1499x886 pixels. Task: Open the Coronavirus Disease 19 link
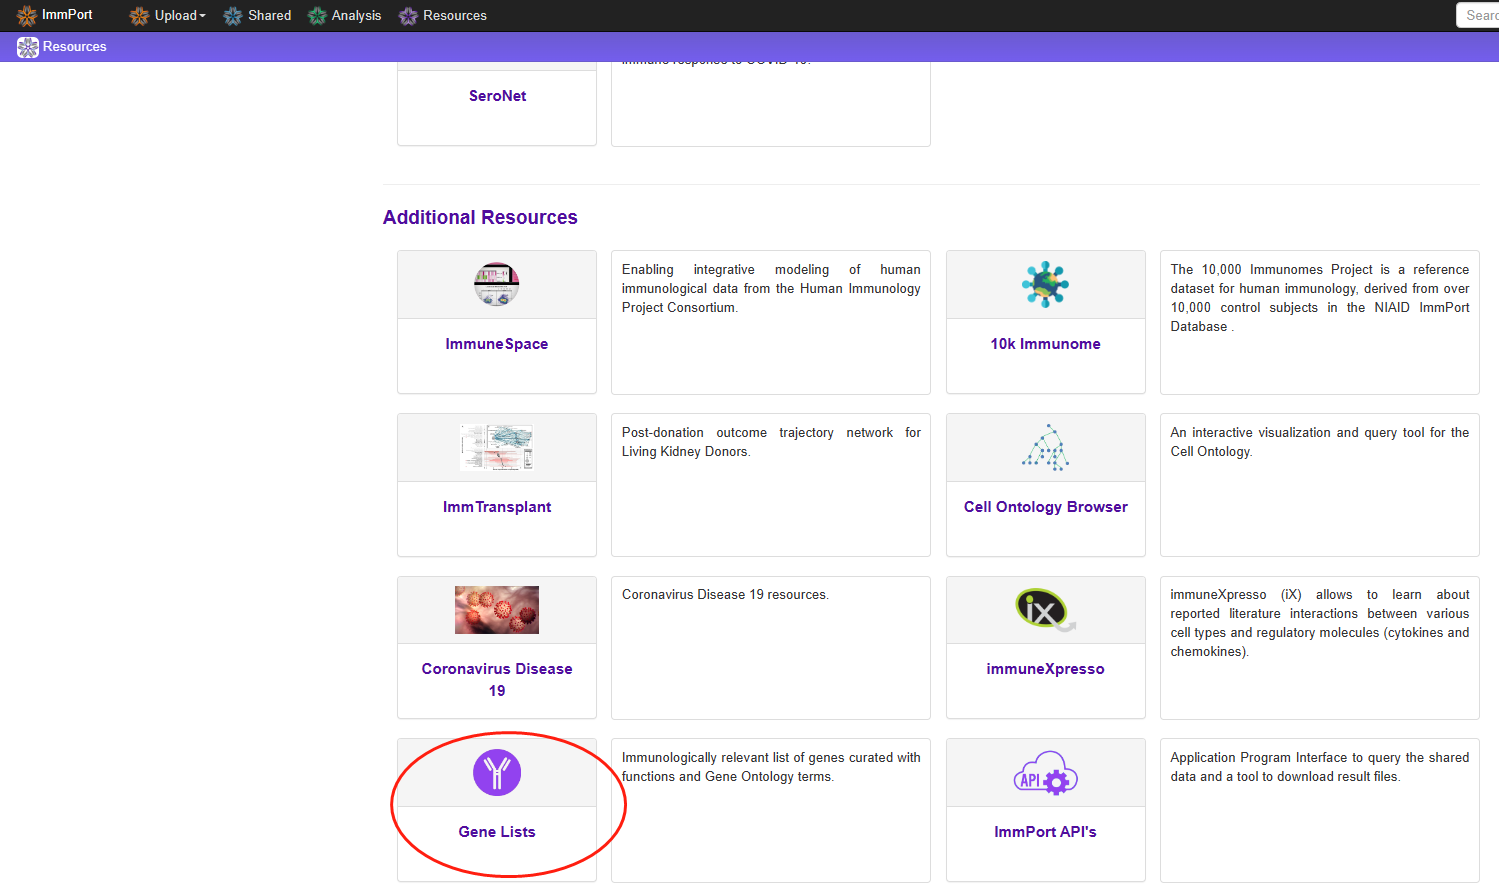[x=497, y=680]
